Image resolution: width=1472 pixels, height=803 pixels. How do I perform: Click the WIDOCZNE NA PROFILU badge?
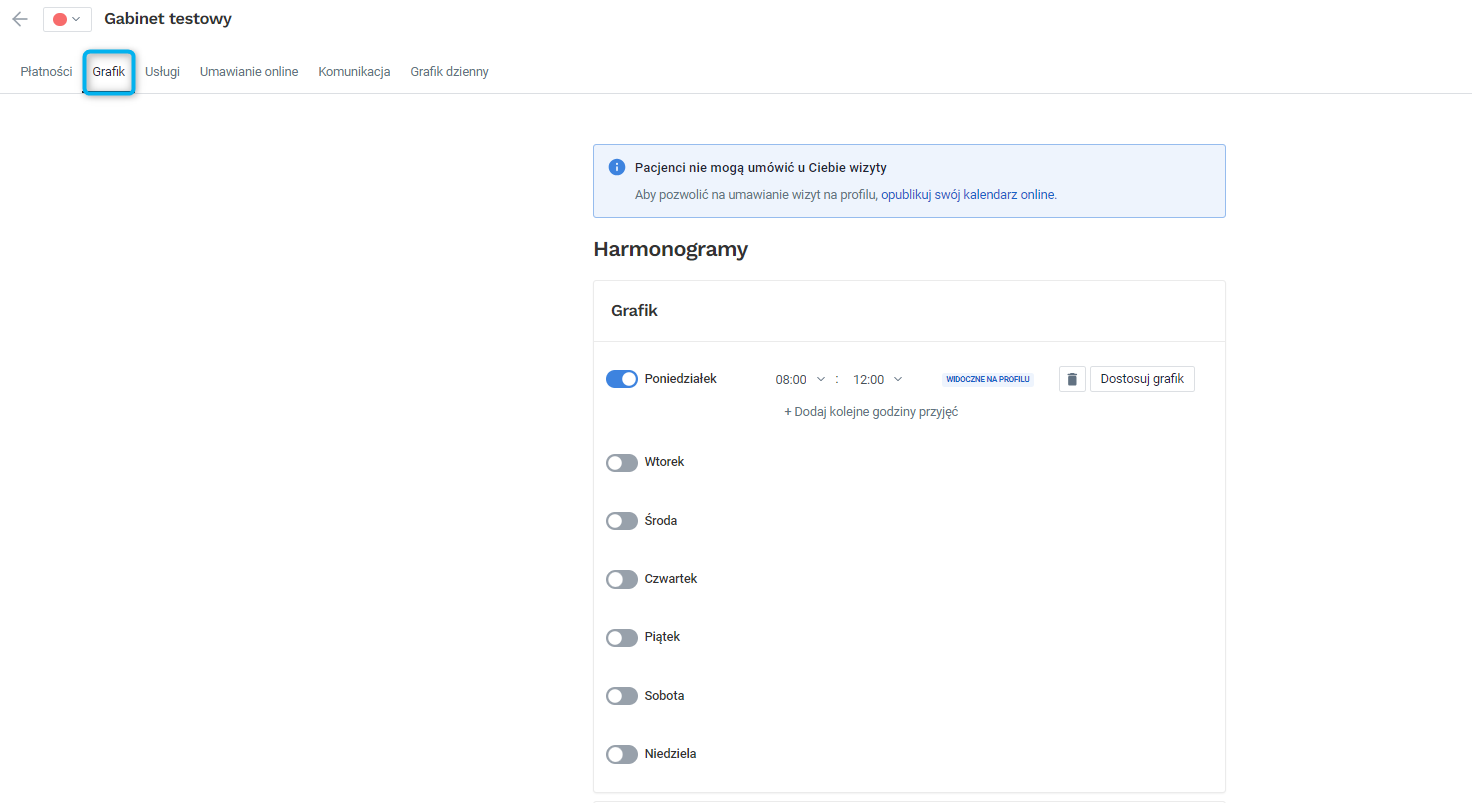[987, 378]
